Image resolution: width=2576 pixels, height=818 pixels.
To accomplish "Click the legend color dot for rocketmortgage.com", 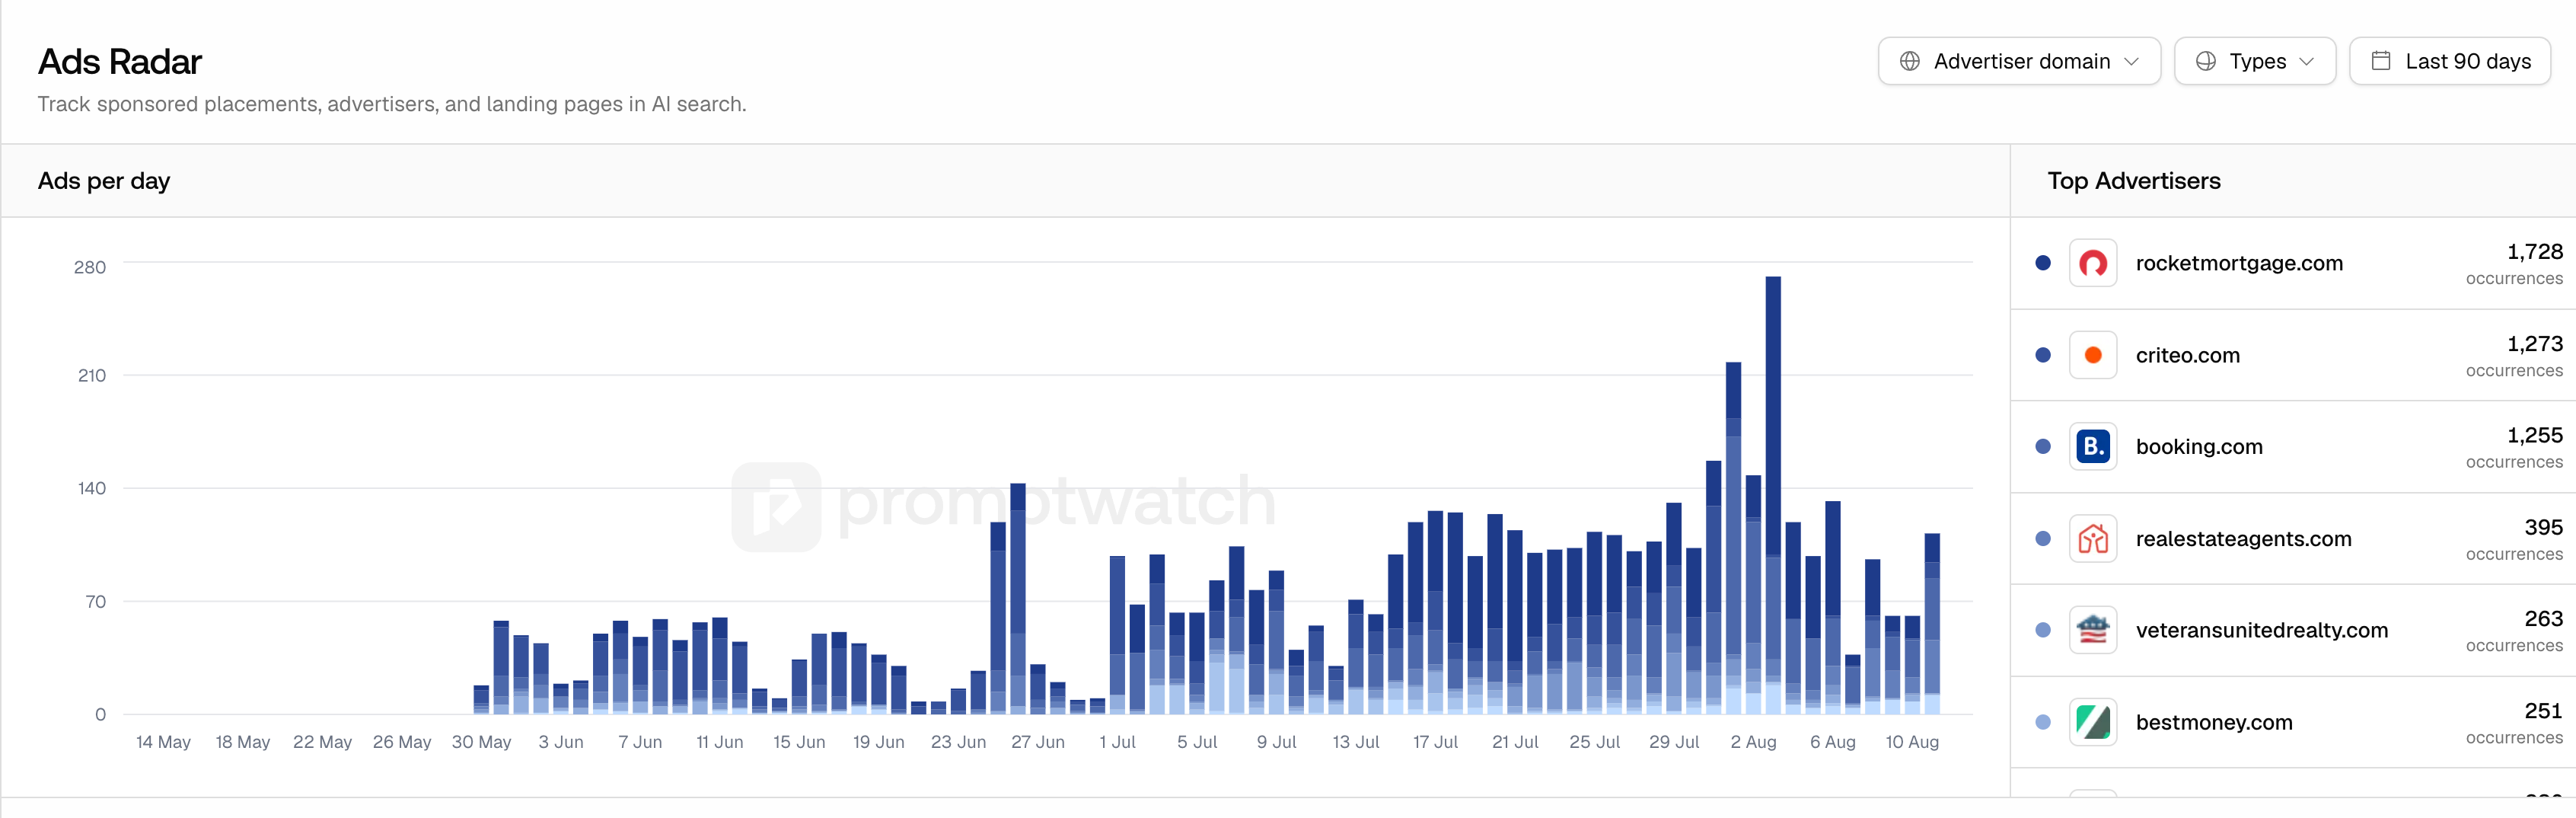I will tap(2042, 263).
